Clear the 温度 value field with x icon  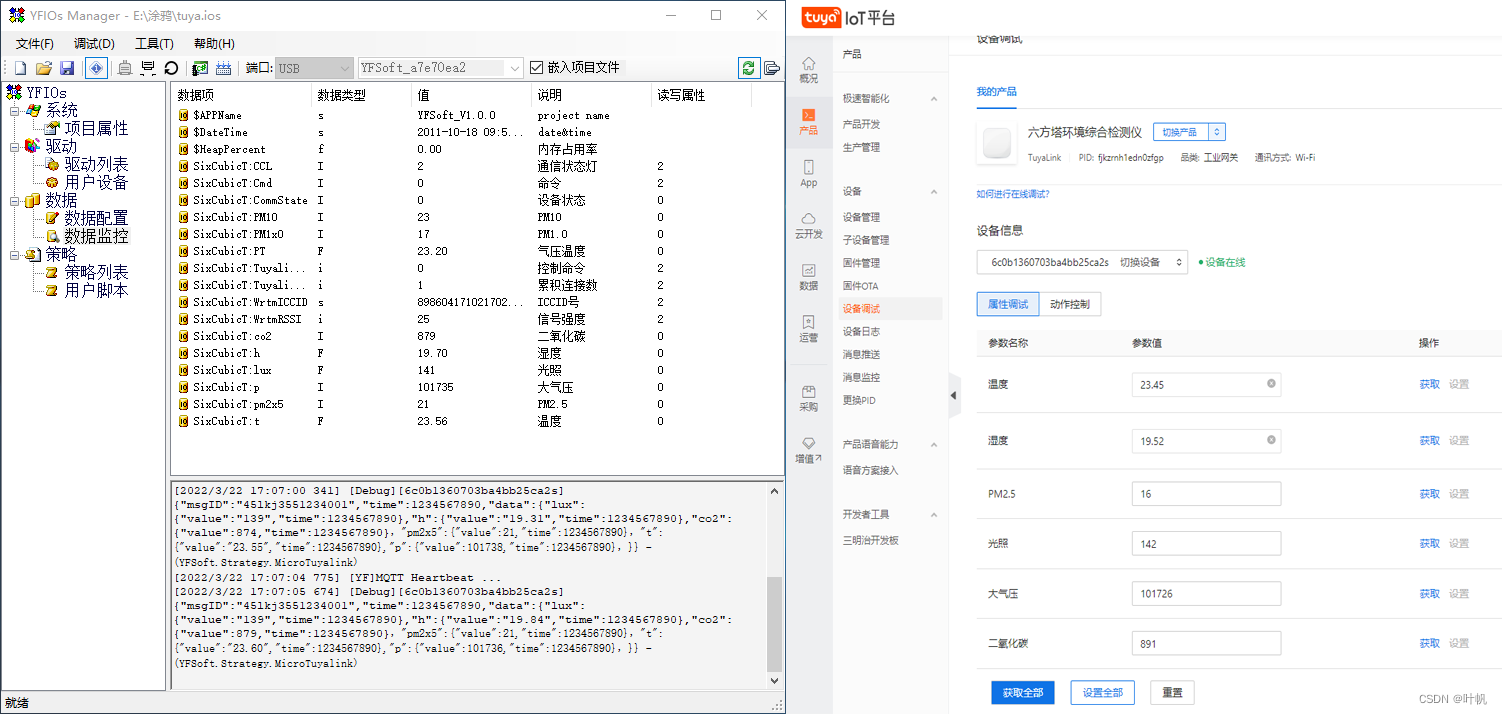[x=1271, y=384]
